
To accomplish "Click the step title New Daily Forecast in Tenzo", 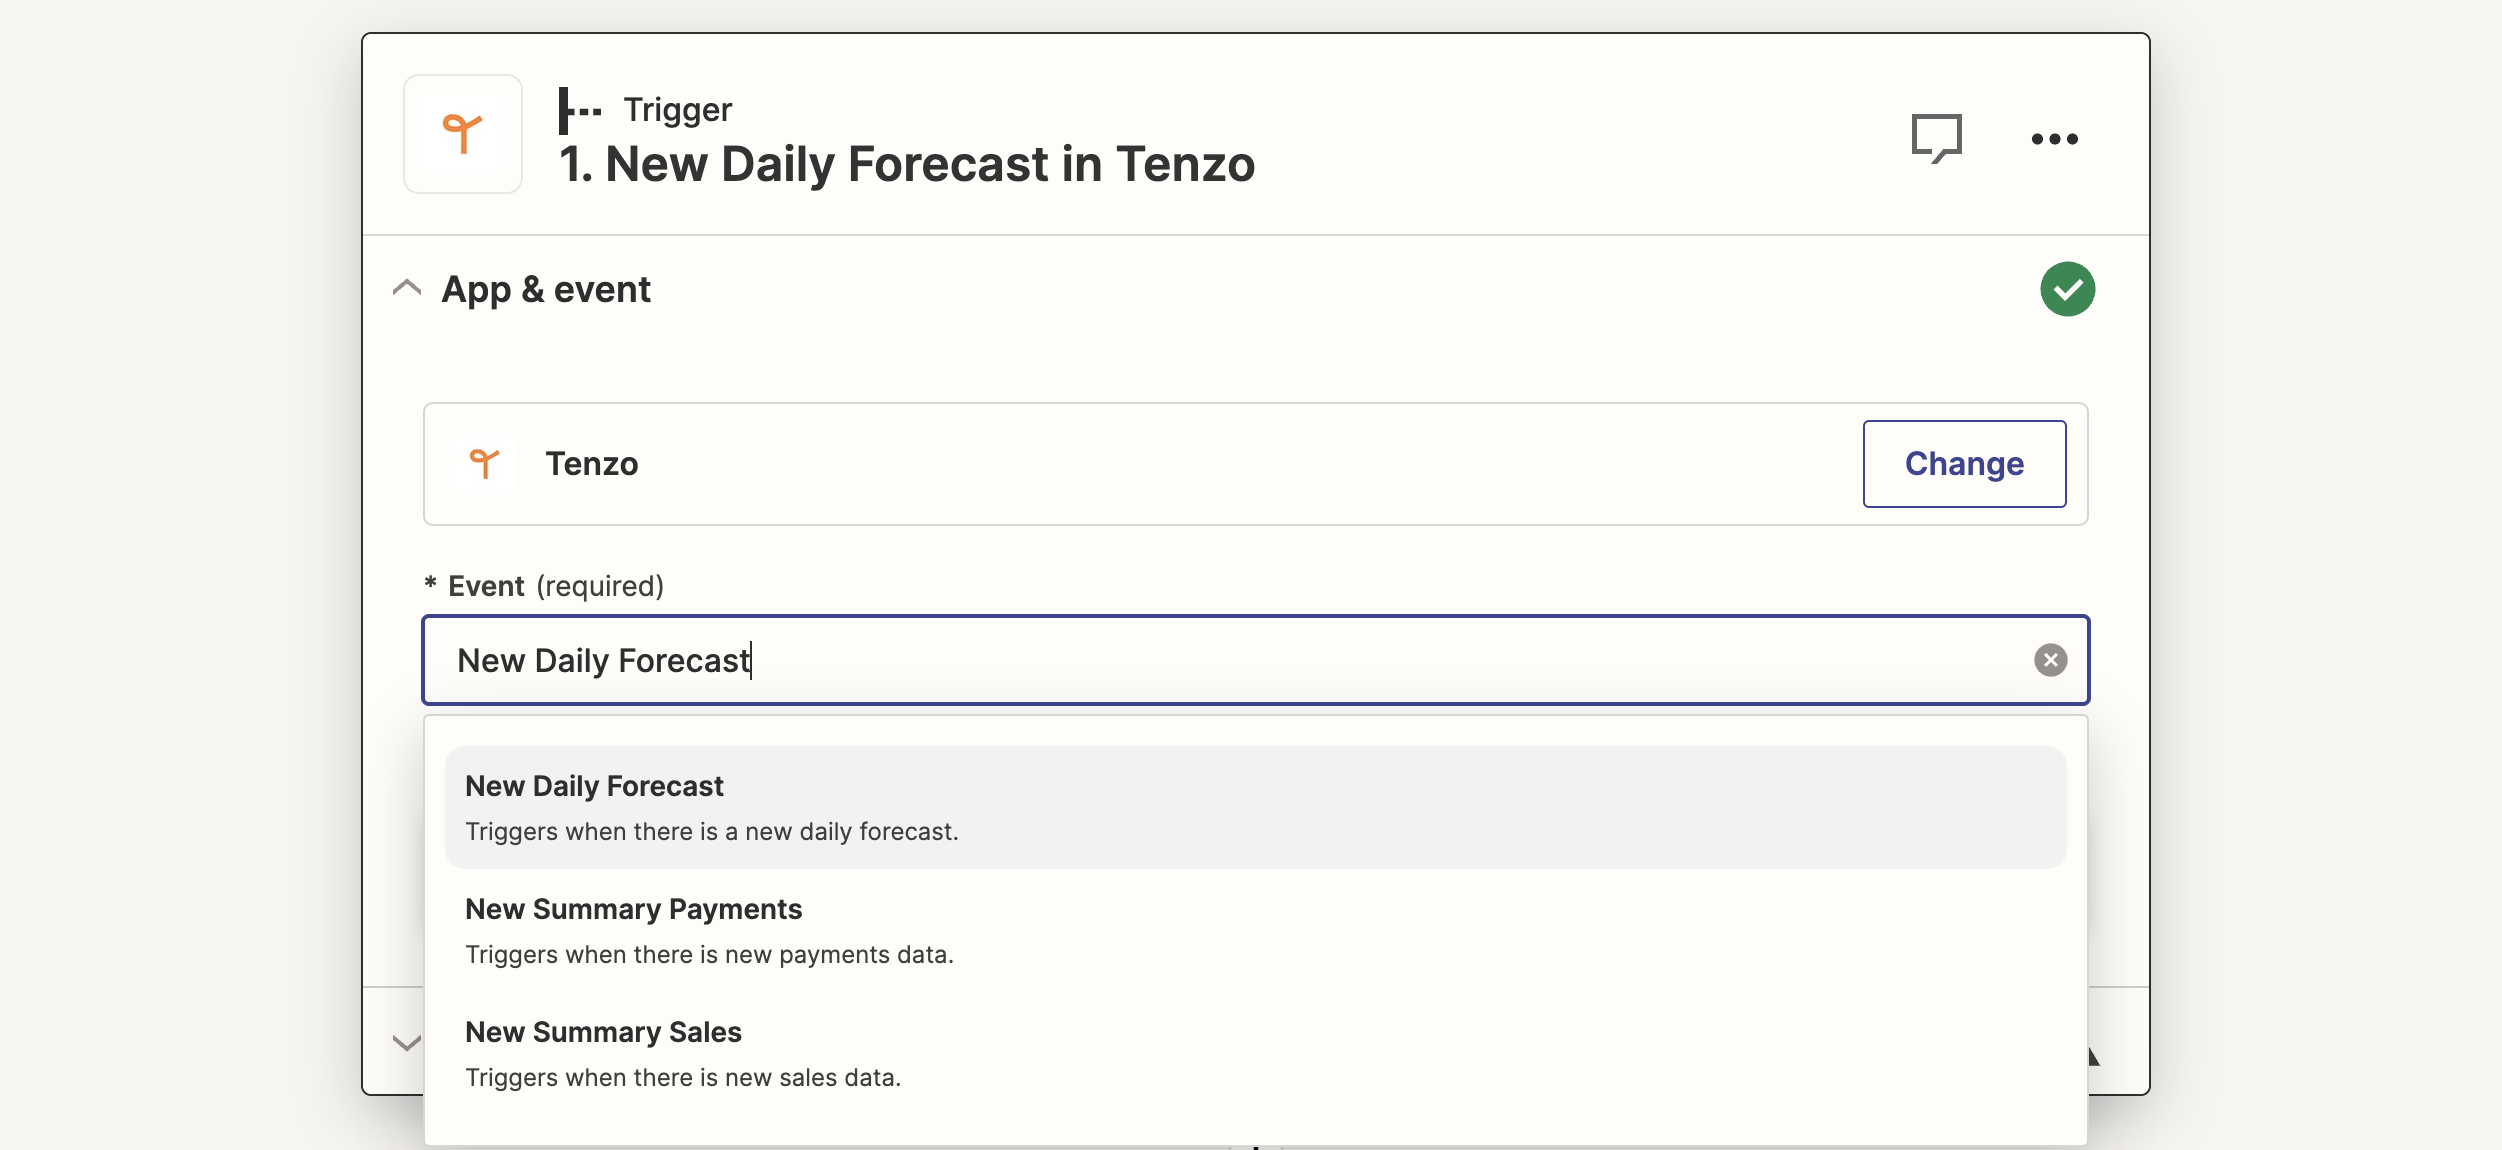I will pos(907,164).
